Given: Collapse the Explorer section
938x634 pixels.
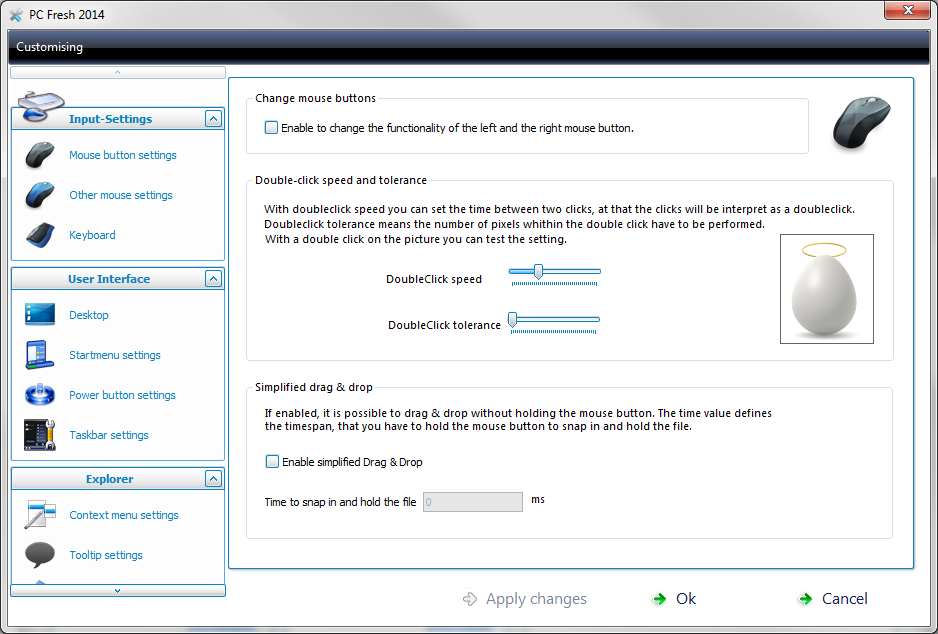Looking at the screenshot, I should [214, 478].
